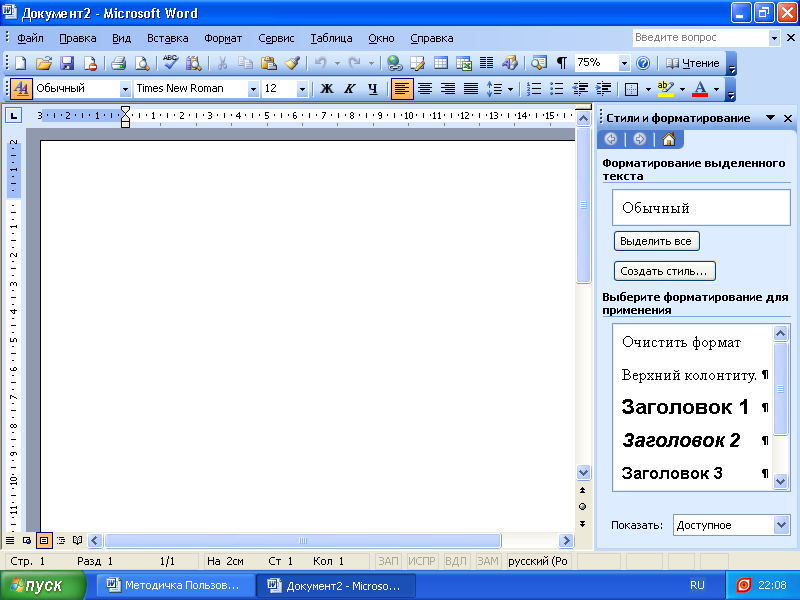The width and height of the screenshot is (800, 600).
Task: Open the Правка menu
Action: pos(78,38)
